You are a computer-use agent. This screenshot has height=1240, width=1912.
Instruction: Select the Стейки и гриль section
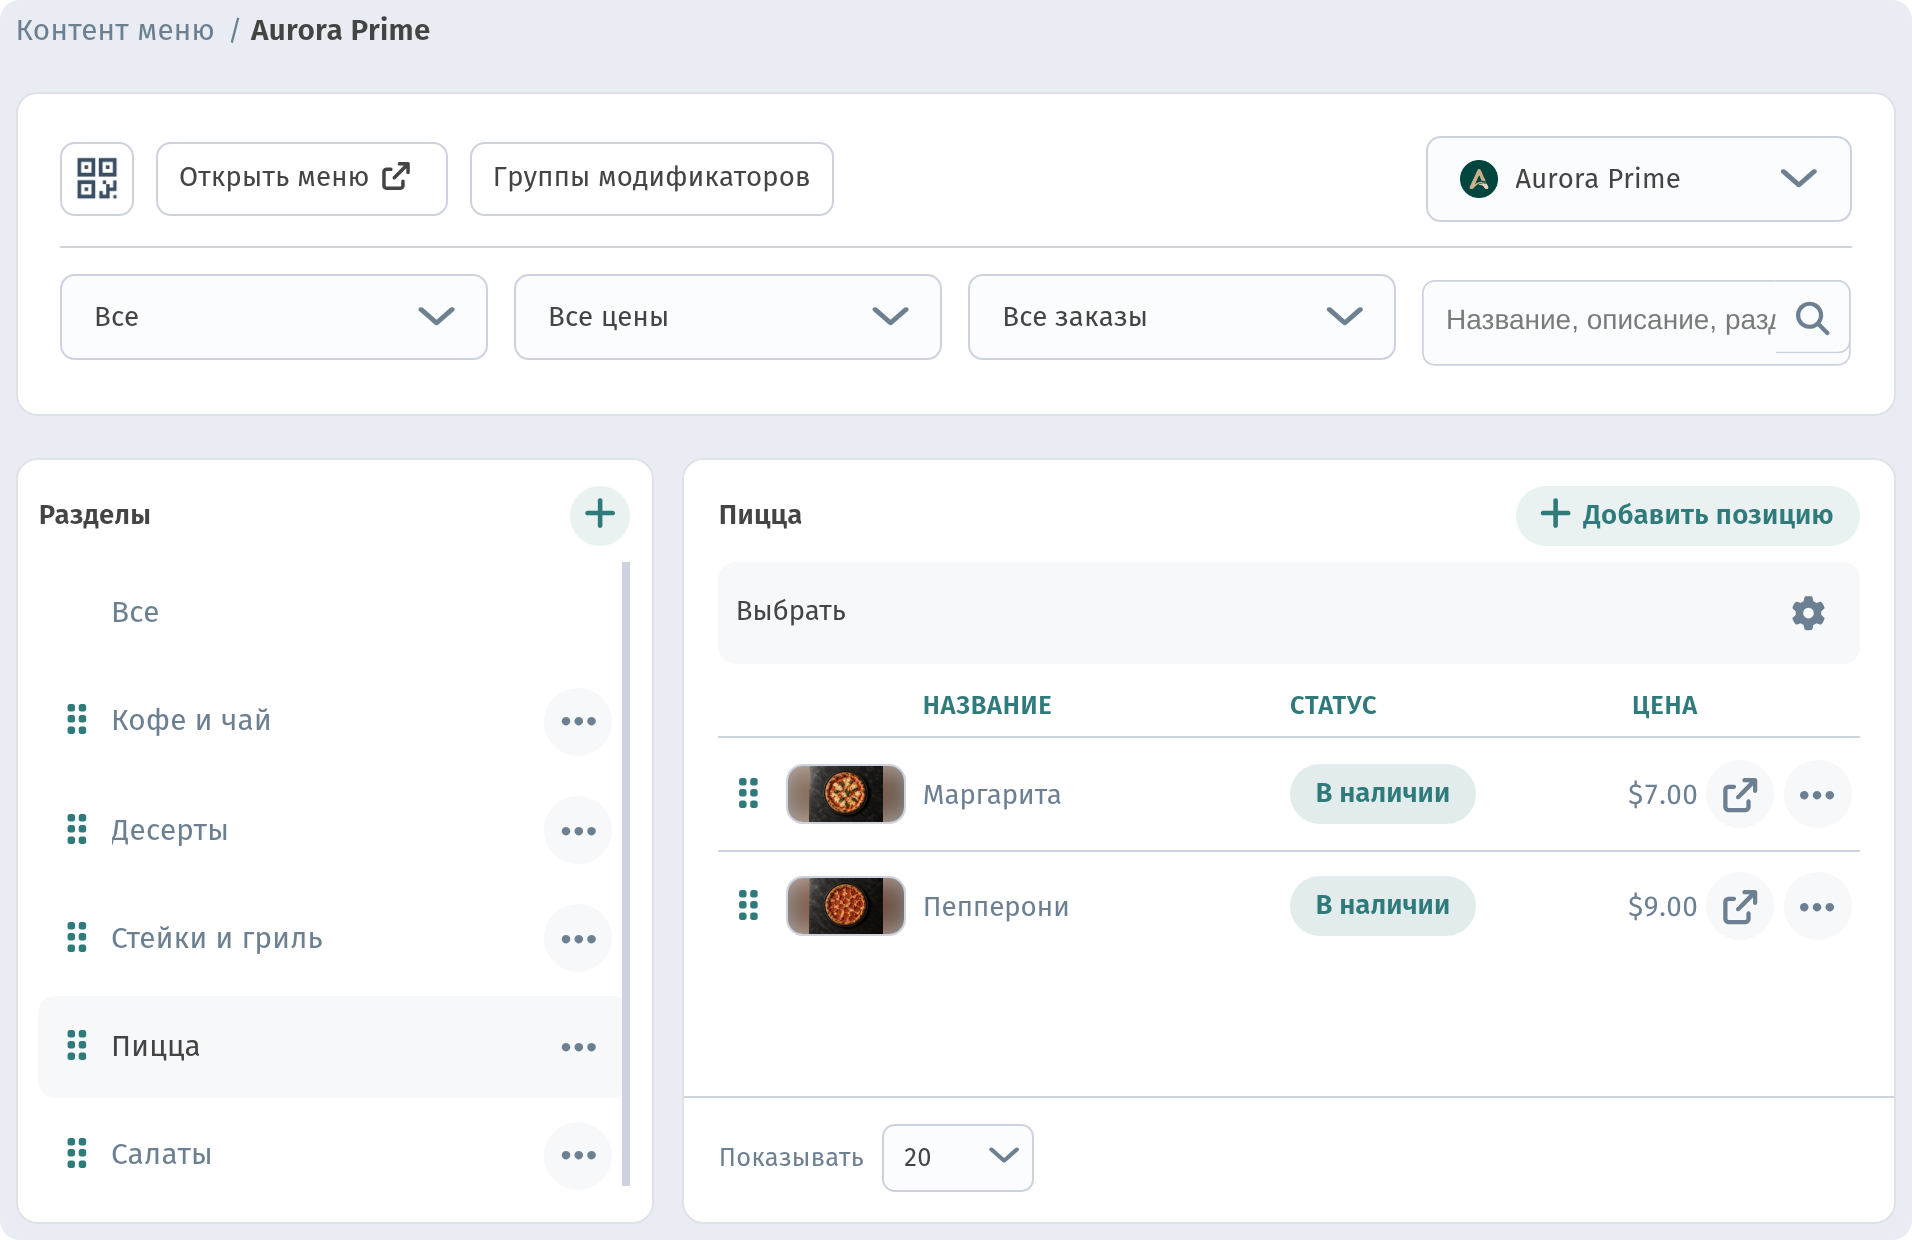coord(217,938)
